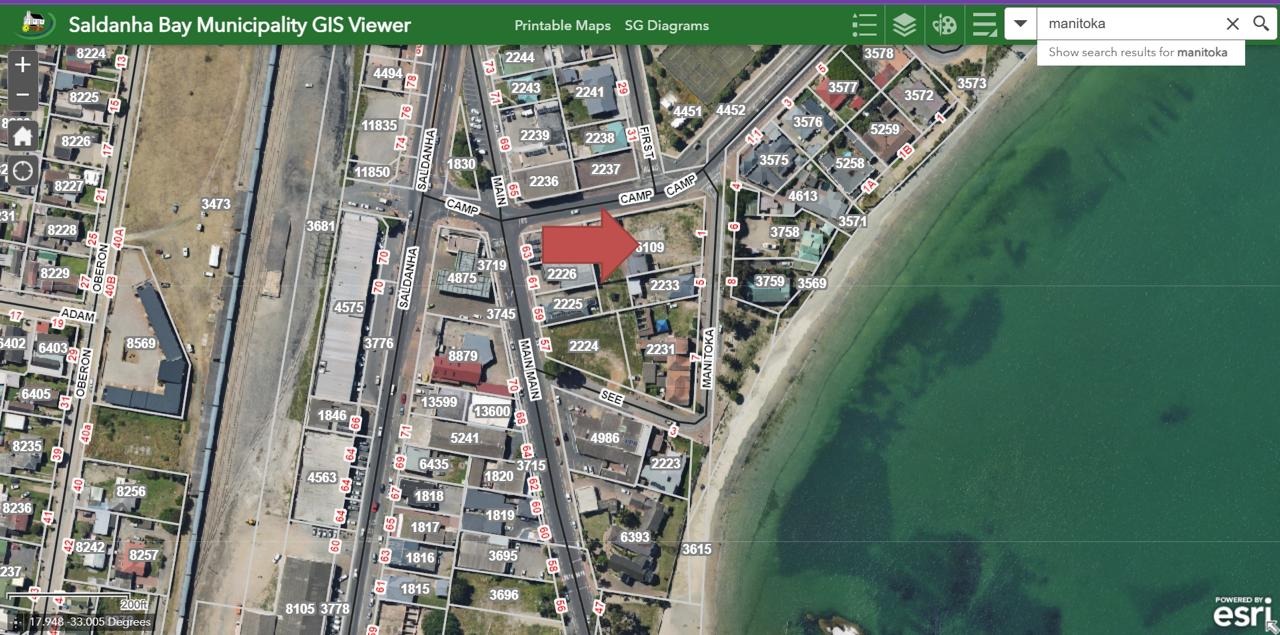Click the magnifier search icon
The width and height of the screenshot is (1280, 635).
[x=1261, y=23]
